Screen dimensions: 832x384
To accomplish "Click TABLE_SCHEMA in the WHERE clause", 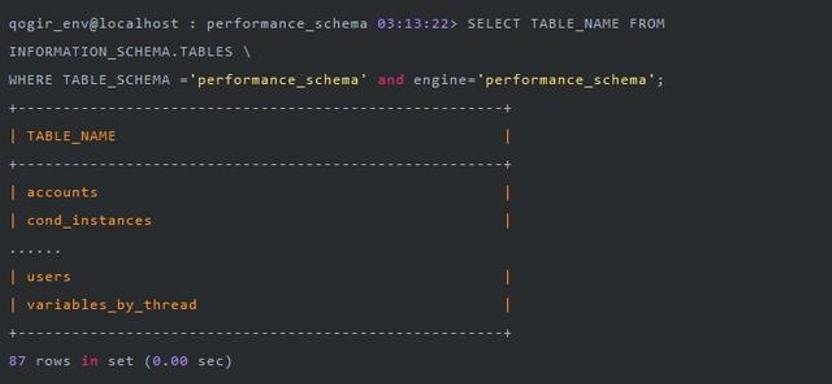I will [x=117, y=80].
